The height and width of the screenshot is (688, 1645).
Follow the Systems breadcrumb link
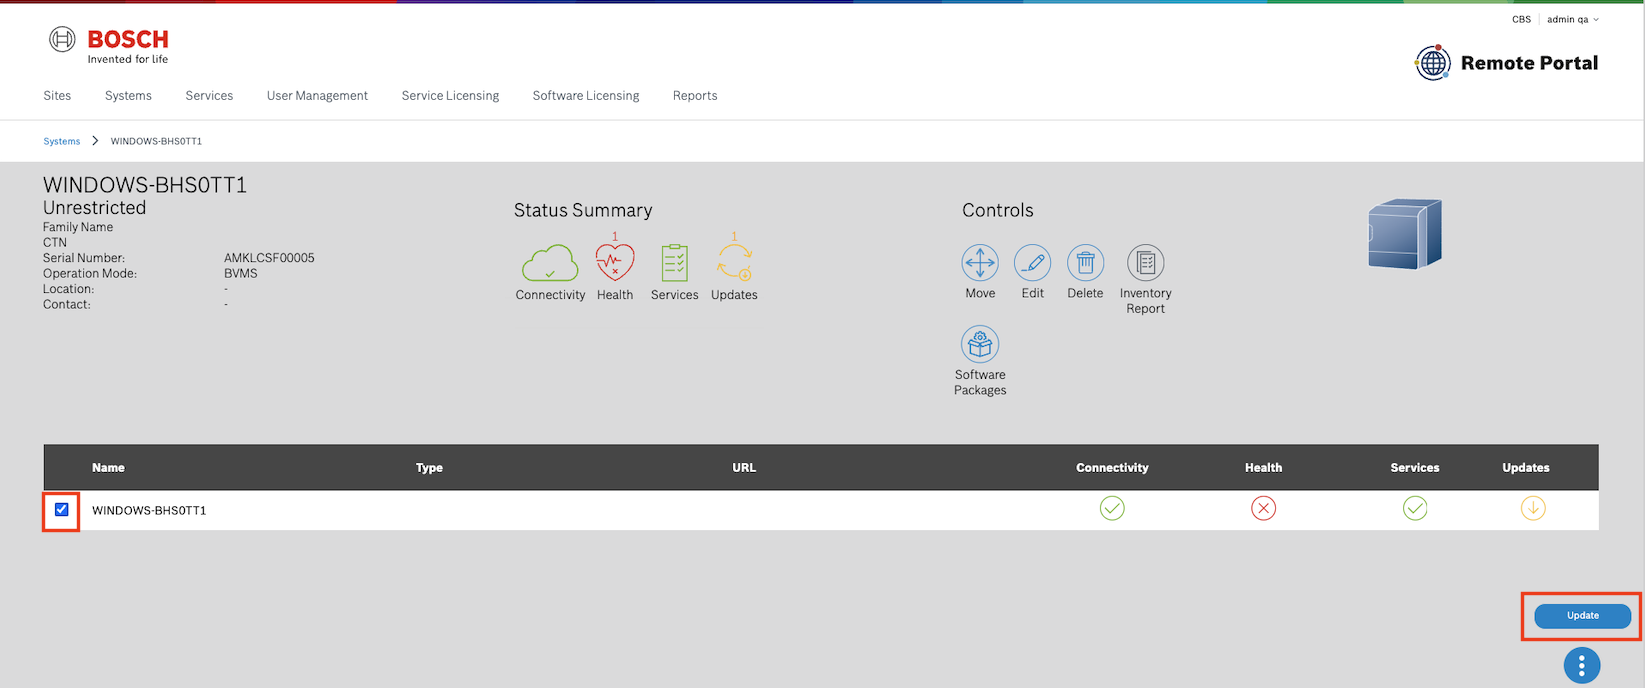[x=61, y=141]
